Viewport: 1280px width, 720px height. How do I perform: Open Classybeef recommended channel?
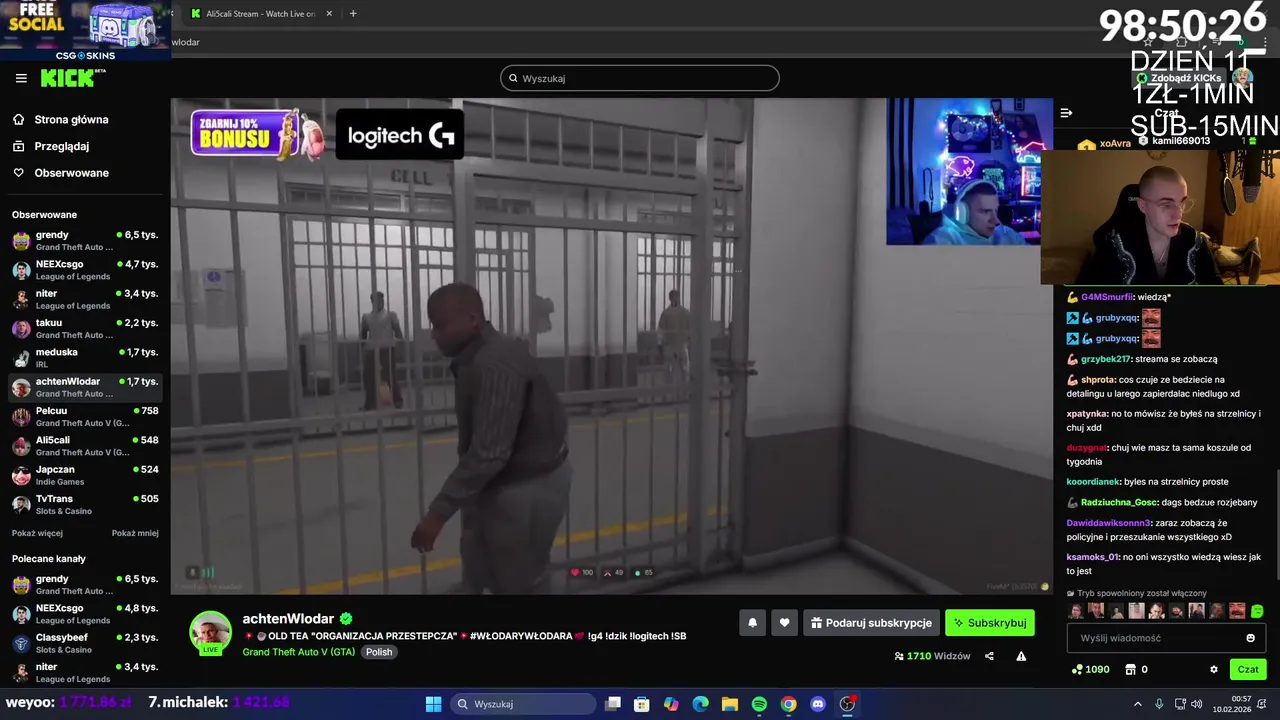click(x=85, y=643)
